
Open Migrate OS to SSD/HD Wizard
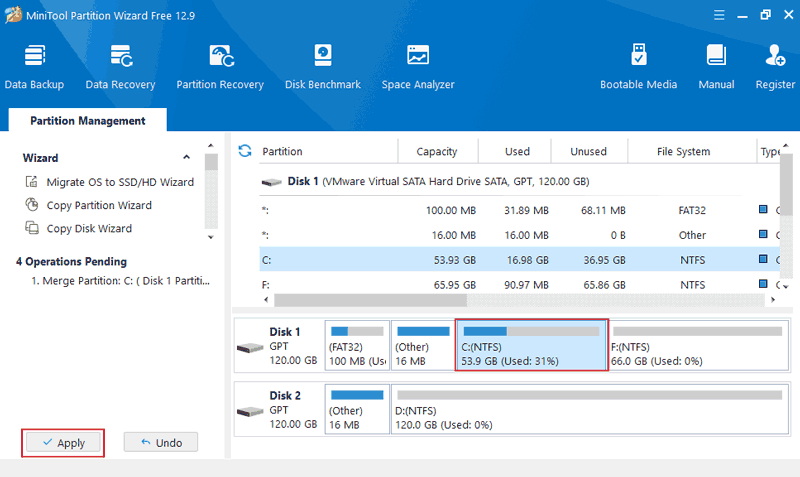119,182
